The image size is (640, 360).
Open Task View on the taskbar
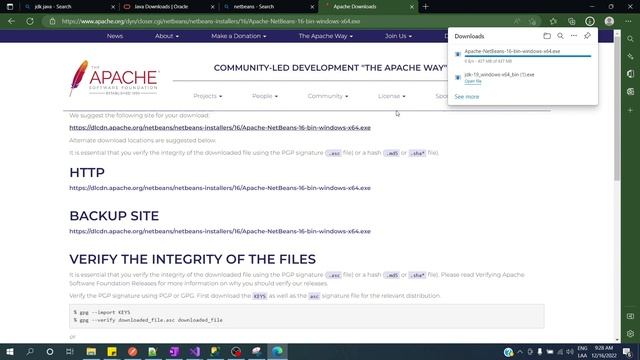tap(69, 351)
